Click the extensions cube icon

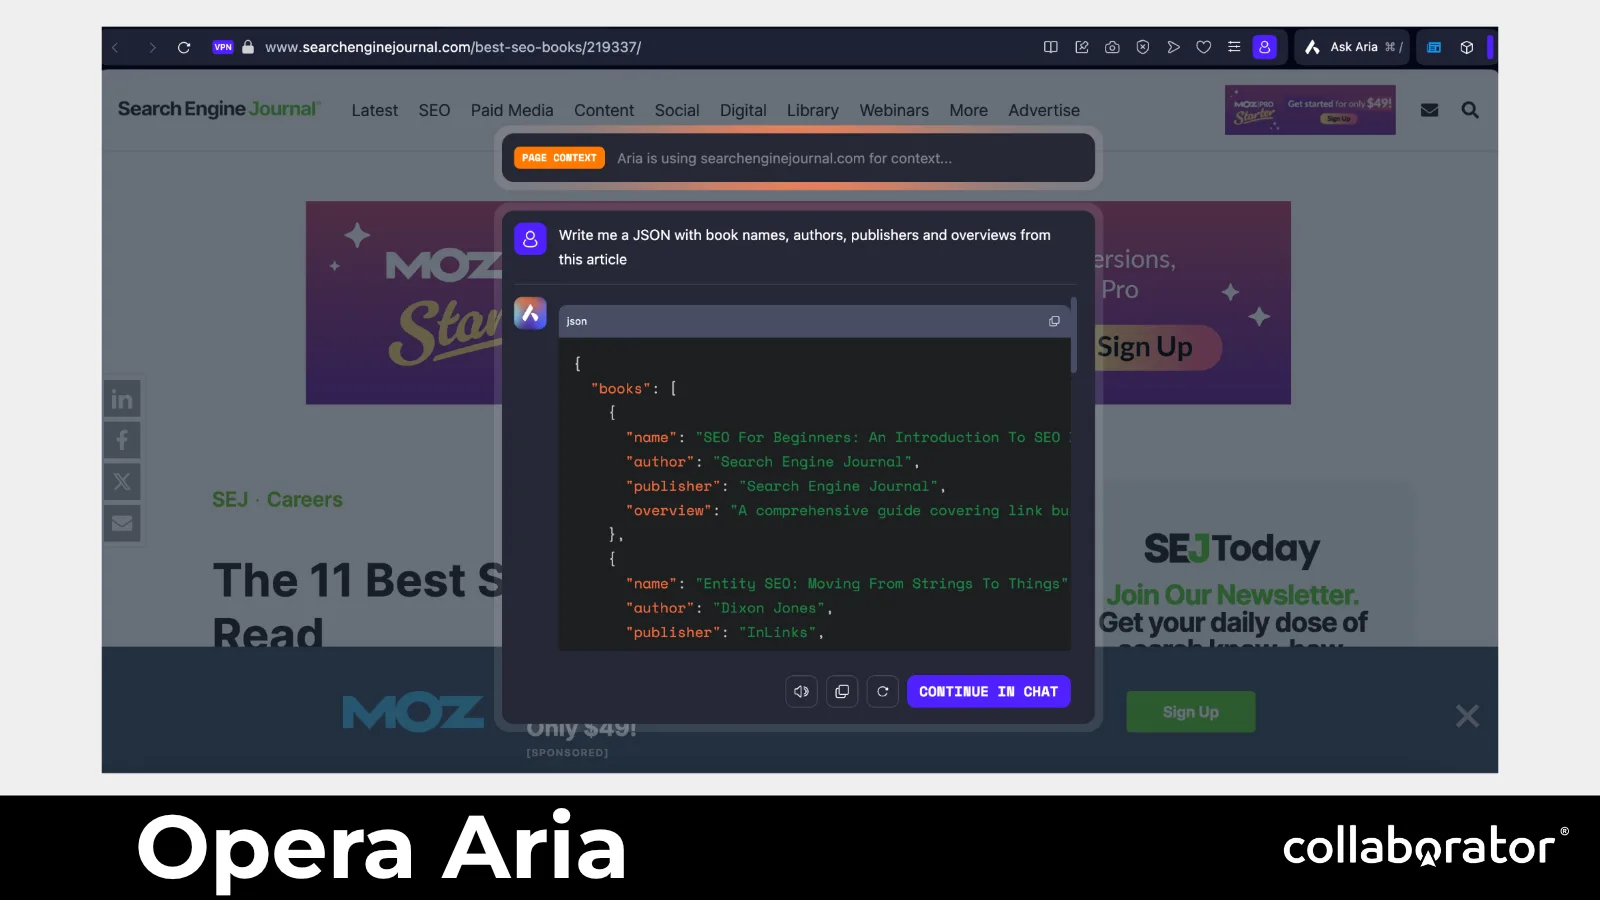pos(1467,47)
